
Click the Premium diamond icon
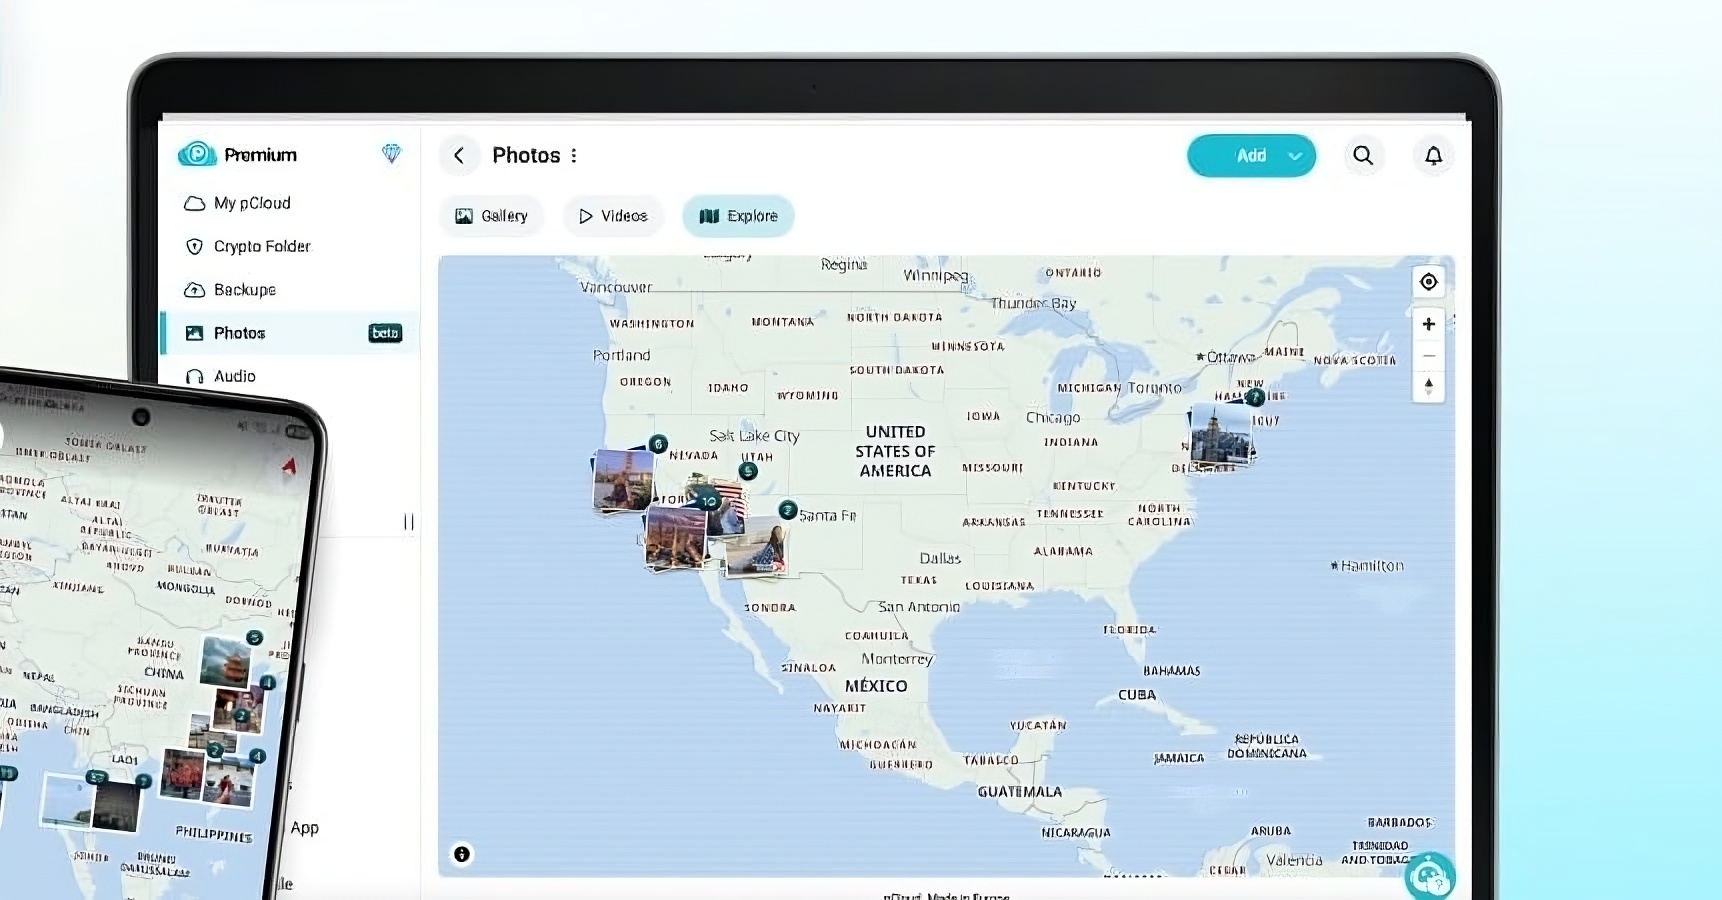coord(391,153)
